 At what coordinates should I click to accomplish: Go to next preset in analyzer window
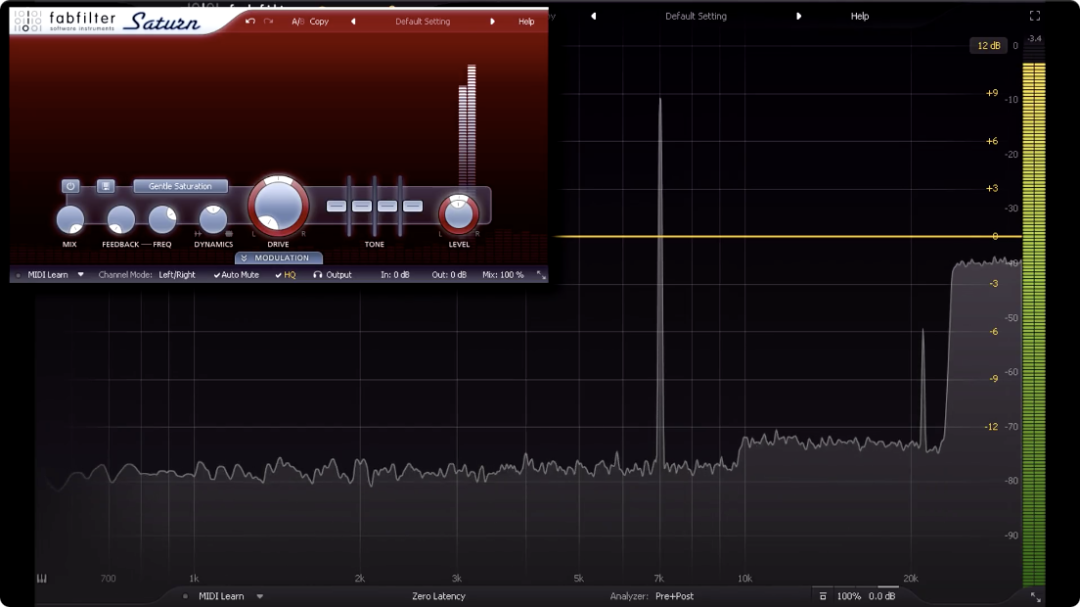click(799, 16)
